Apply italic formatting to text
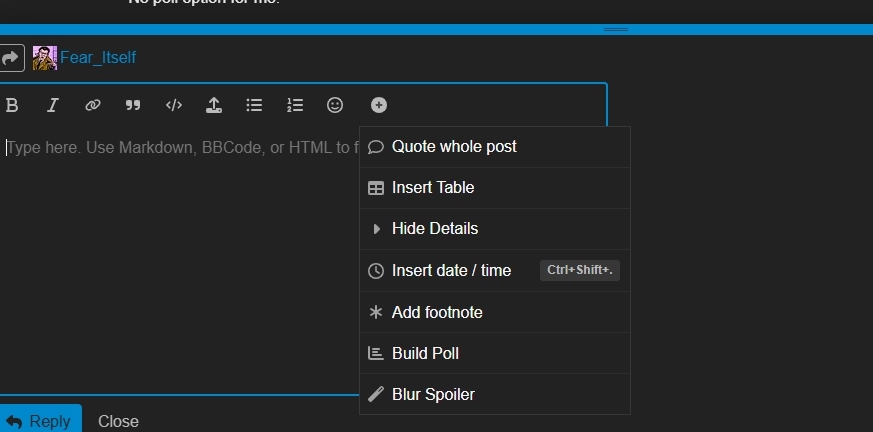 tap(53, 105)
